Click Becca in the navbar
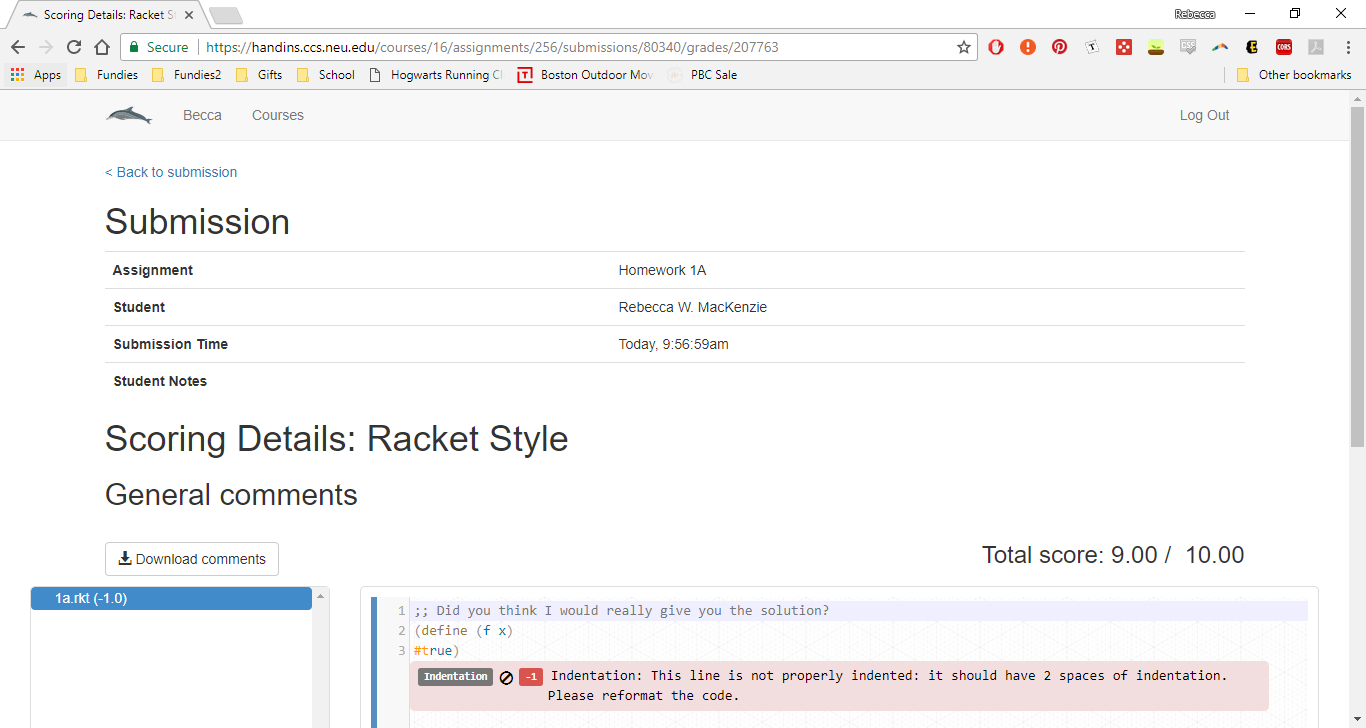Screen dimensions: 1366x728 click(202, 115)
